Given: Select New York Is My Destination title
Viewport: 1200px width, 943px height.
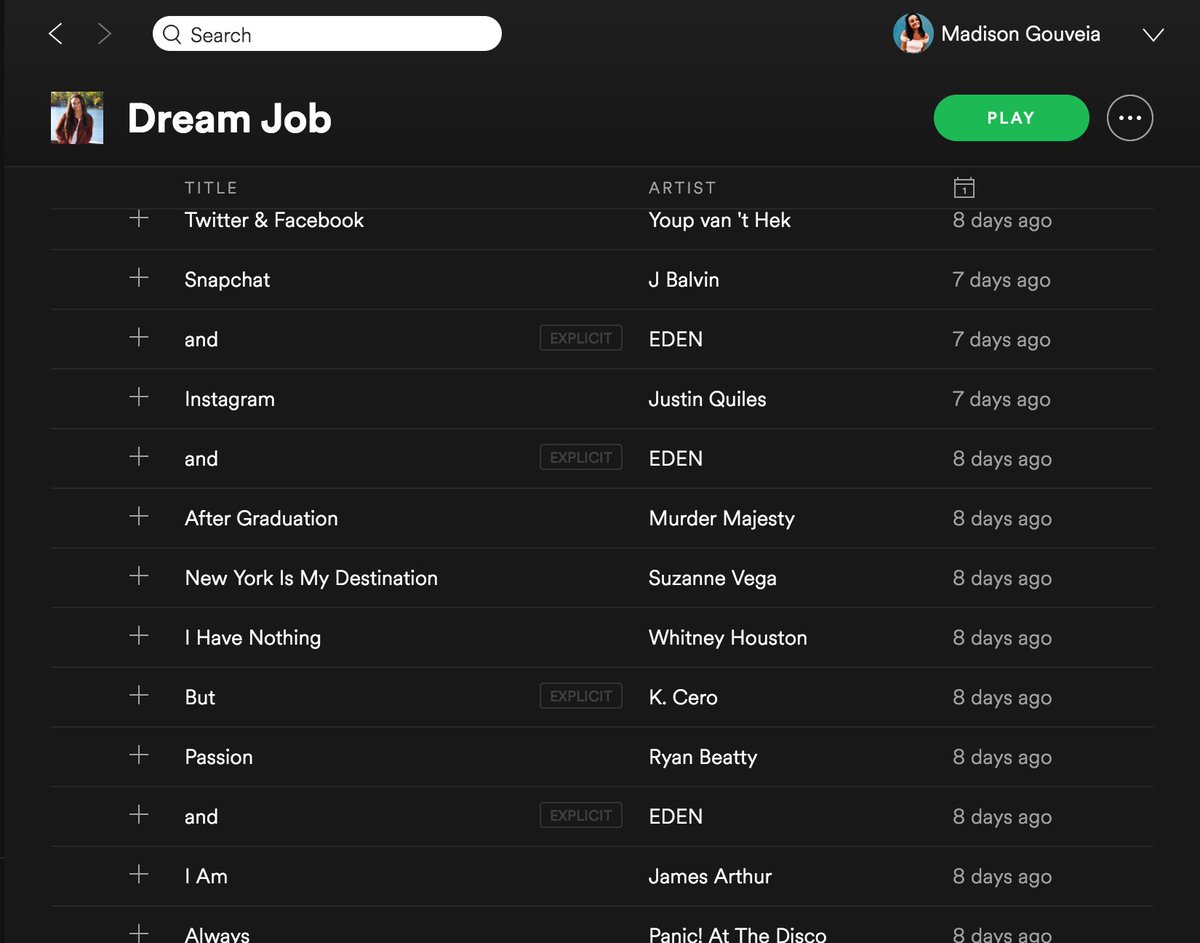Looking at the screenshot, I should 311,578.
